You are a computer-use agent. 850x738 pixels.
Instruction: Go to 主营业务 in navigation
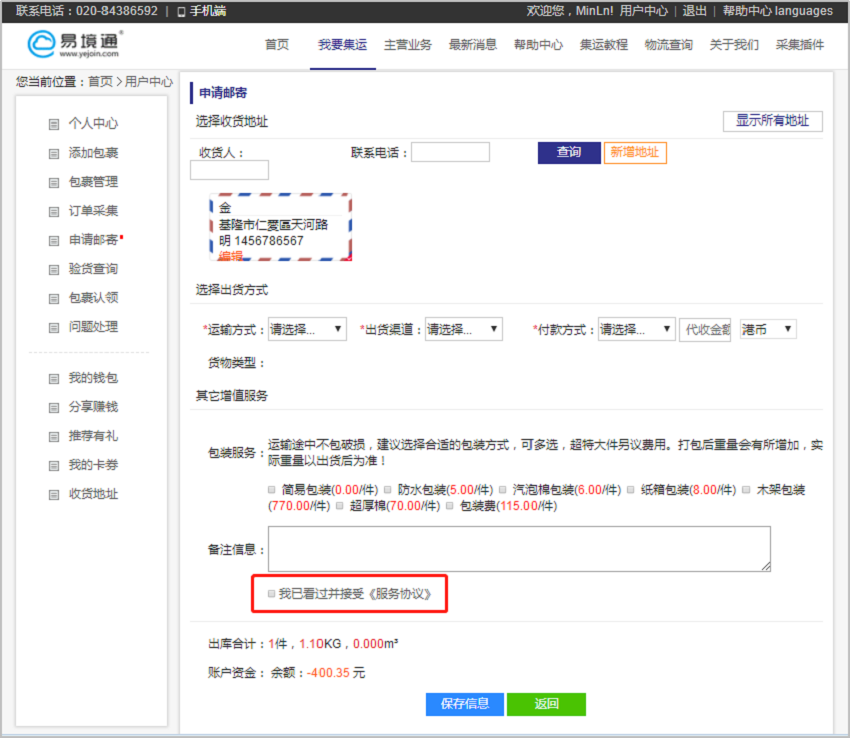(408, 45)
